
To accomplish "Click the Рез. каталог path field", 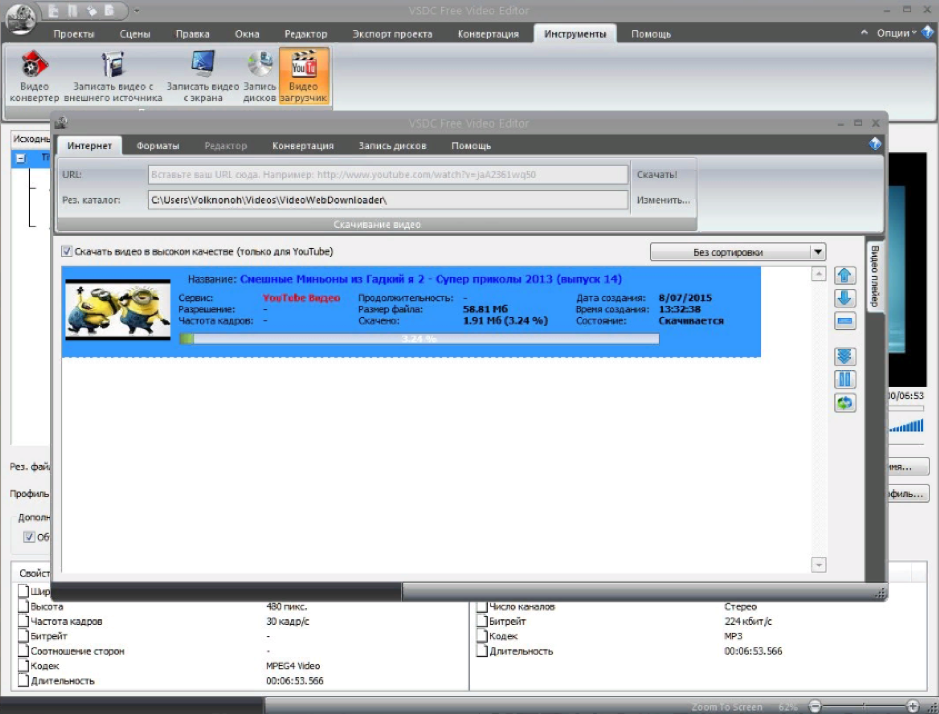I will tap(388, 200).
